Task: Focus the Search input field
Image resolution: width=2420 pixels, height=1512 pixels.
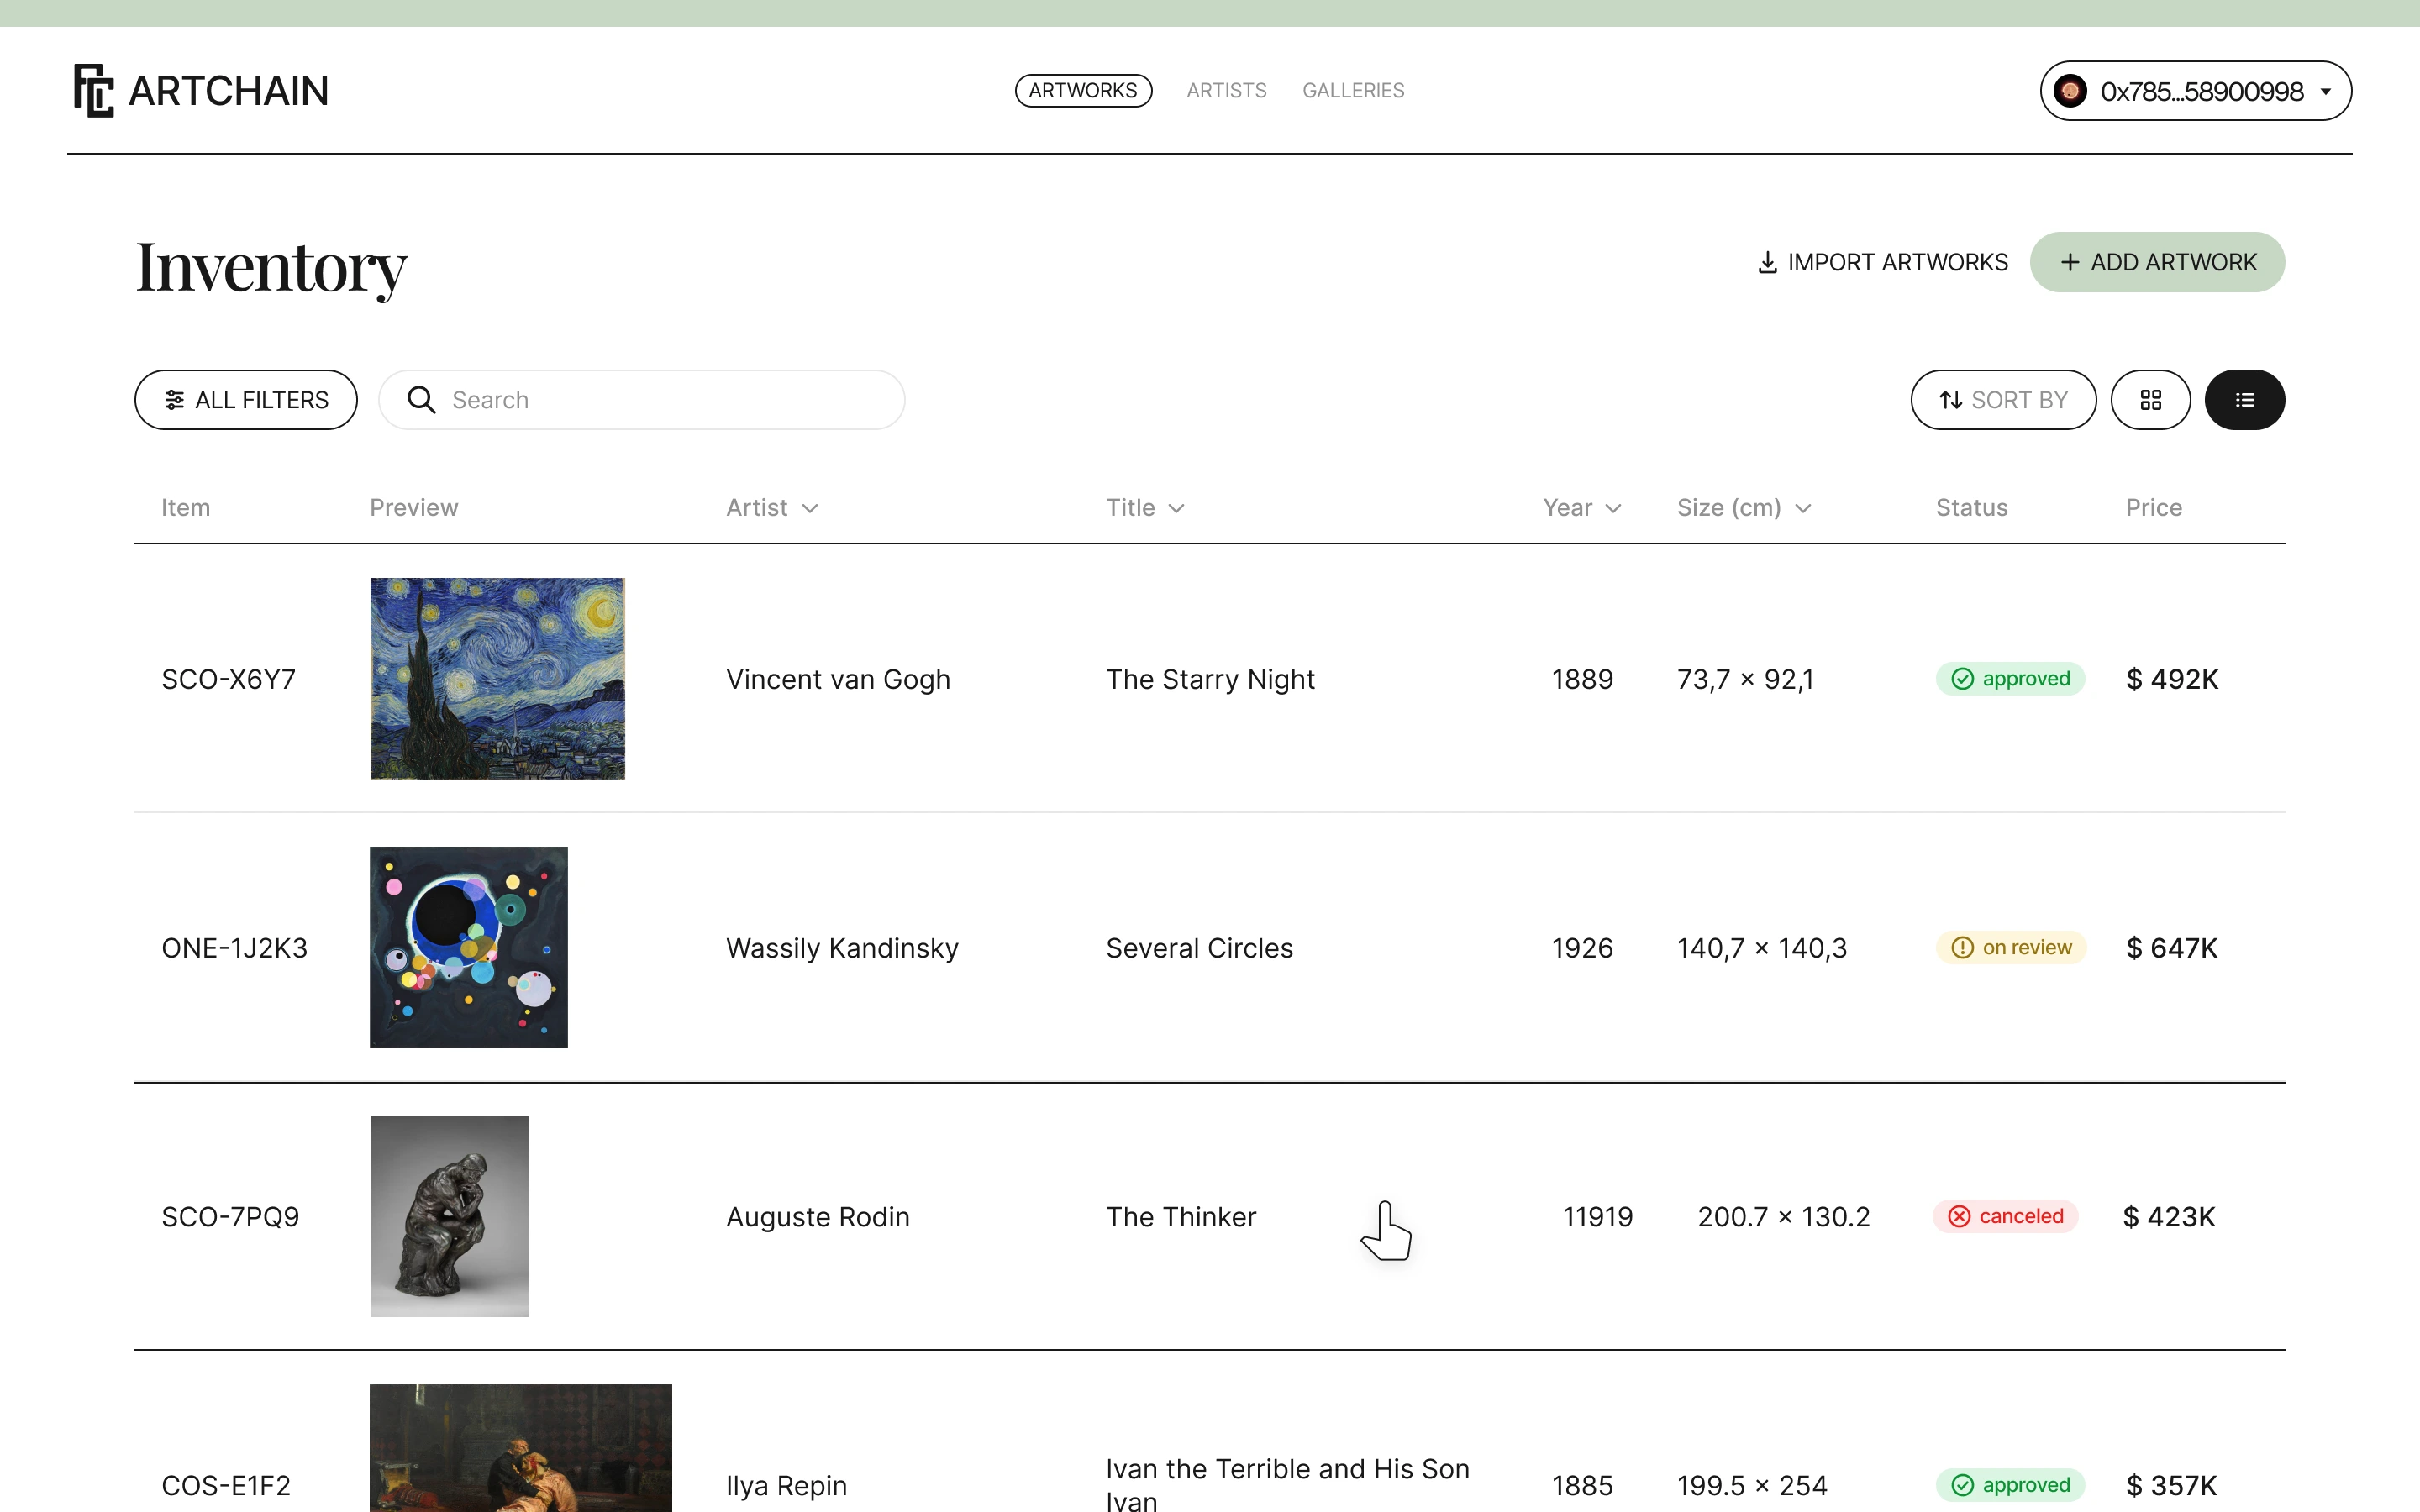Action: 642,400
